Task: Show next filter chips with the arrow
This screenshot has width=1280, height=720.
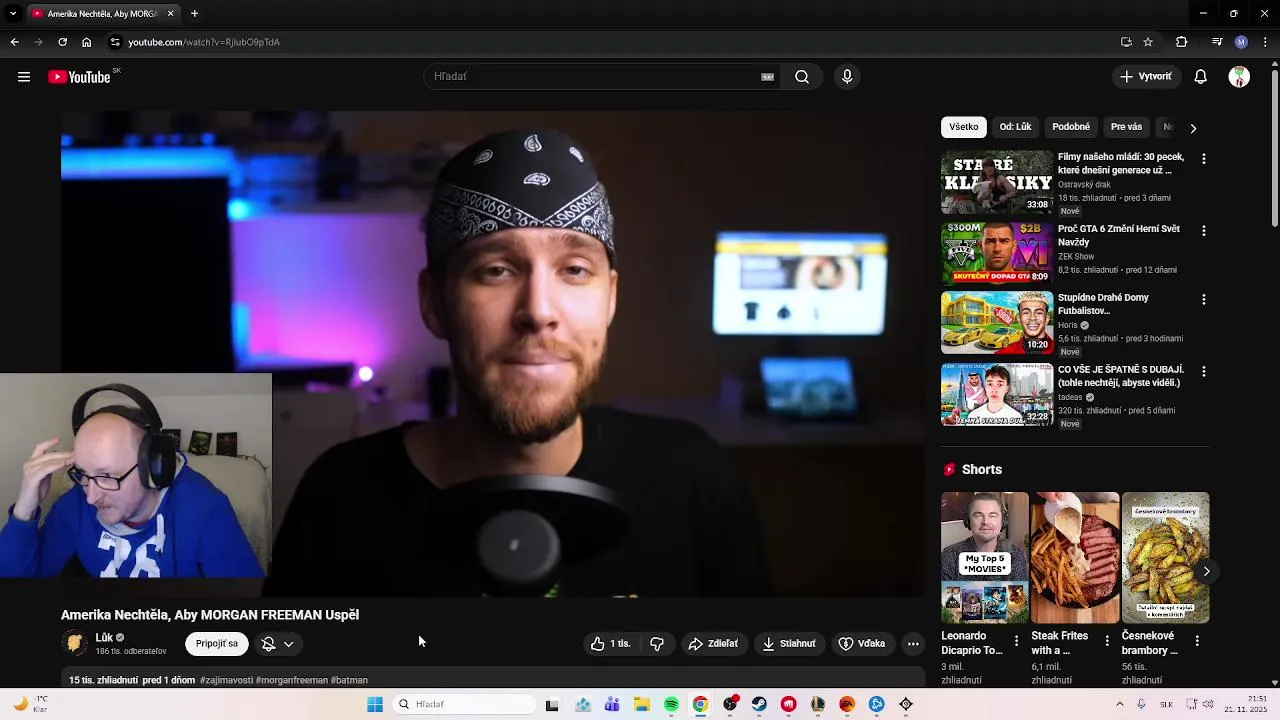Action: (x=1192, y=128)
